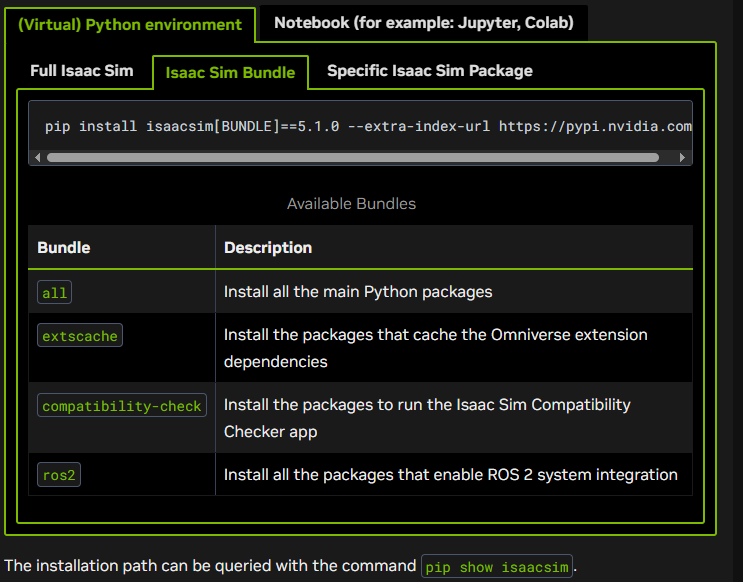Click the 'ros2' bundle code label
743x582 pixels.
click(59, 475)
